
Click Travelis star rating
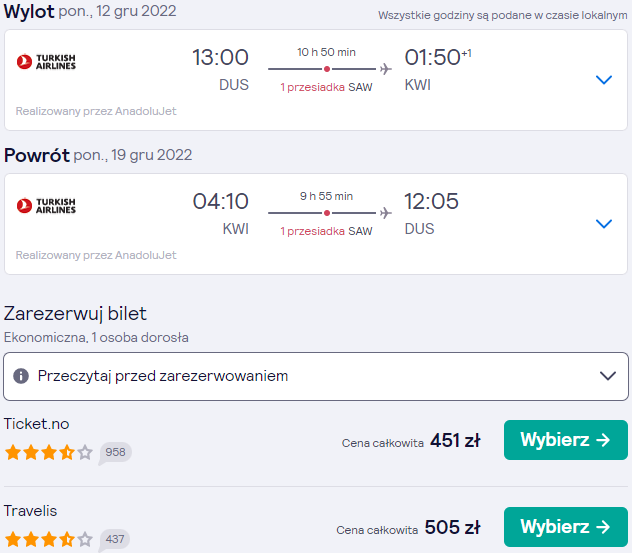click(x=49, y=539)
